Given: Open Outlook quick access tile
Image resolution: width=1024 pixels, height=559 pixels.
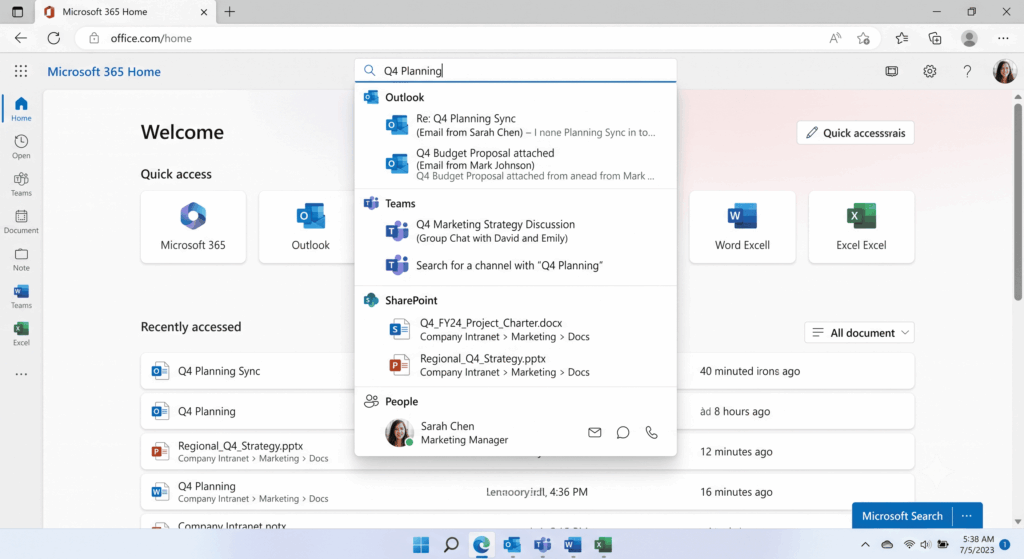Looking at the screenshot, I should 308,227.
